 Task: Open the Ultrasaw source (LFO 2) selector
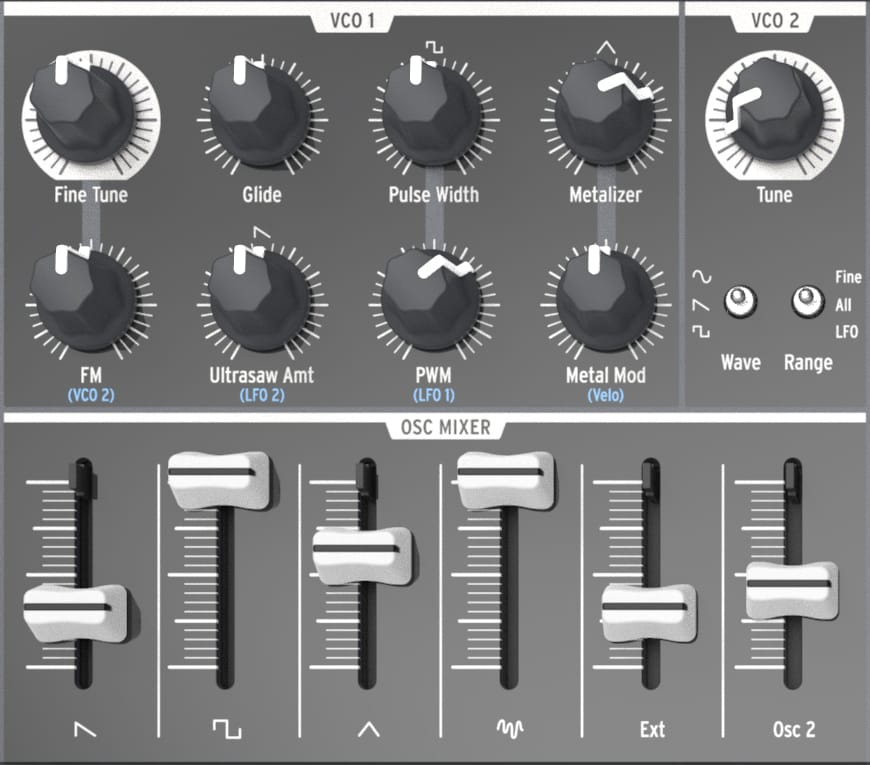pos(262,396)
